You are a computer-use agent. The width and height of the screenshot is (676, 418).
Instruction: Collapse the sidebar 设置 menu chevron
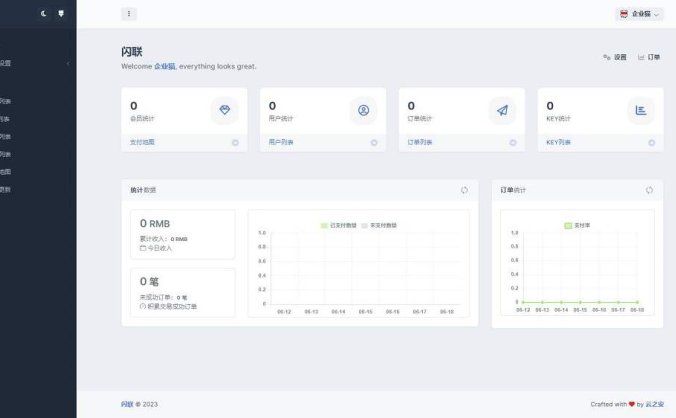click(68, 63)
